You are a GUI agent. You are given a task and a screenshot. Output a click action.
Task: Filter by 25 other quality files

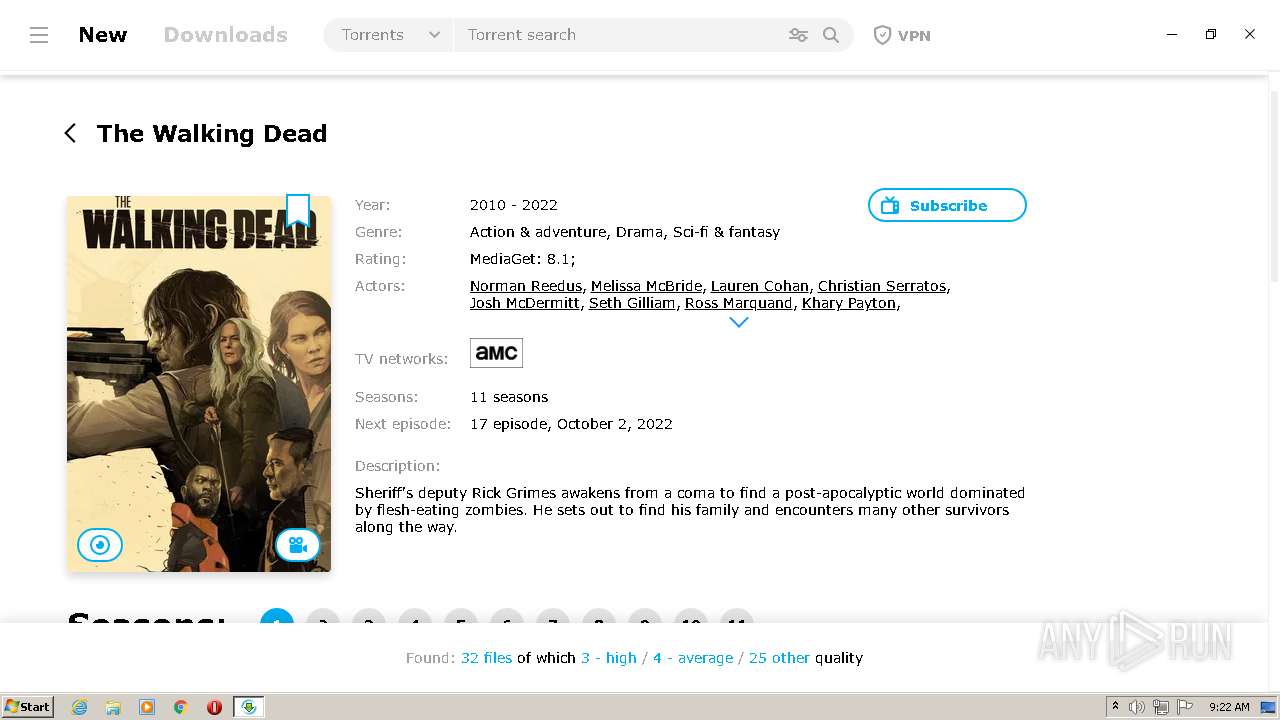779,658
